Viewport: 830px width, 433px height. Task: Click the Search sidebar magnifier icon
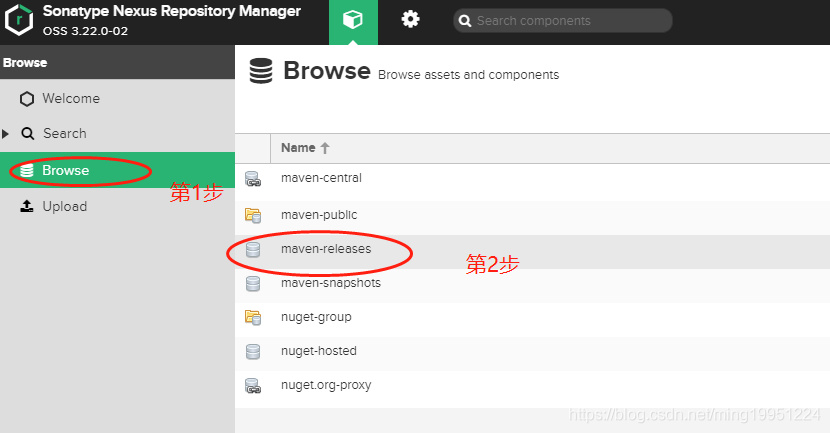click(x=28, y=133)
